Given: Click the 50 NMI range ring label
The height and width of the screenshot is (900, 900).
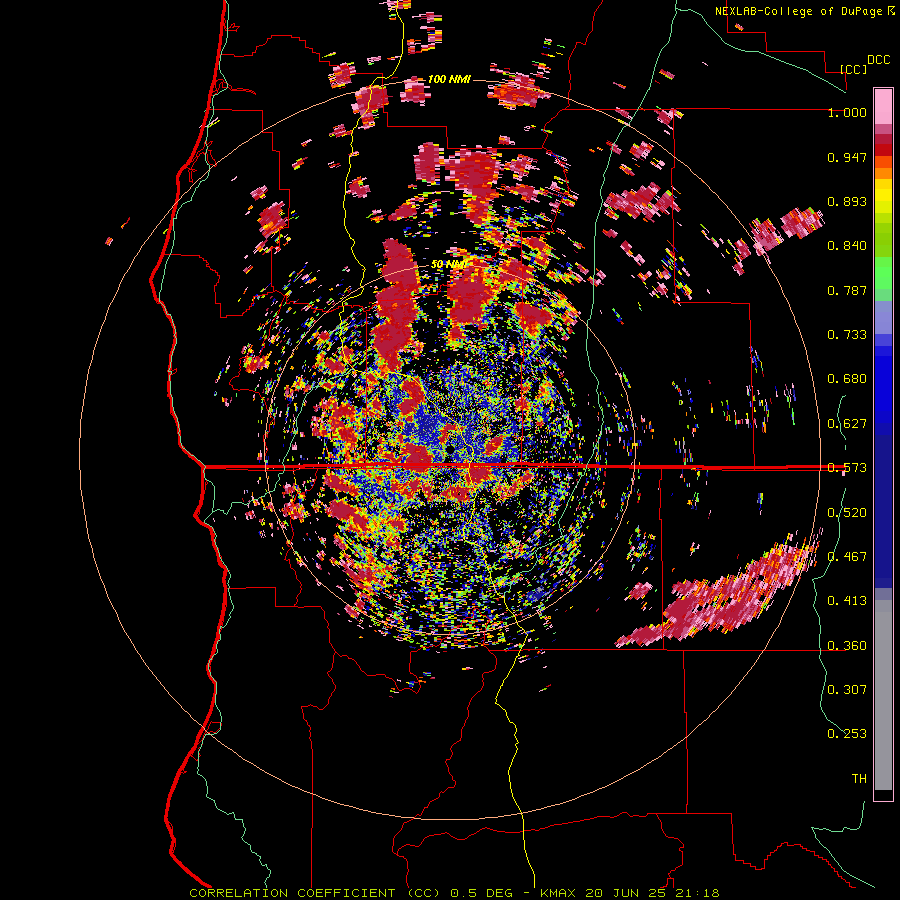Looking at the screenshot, I should (448, 265).
